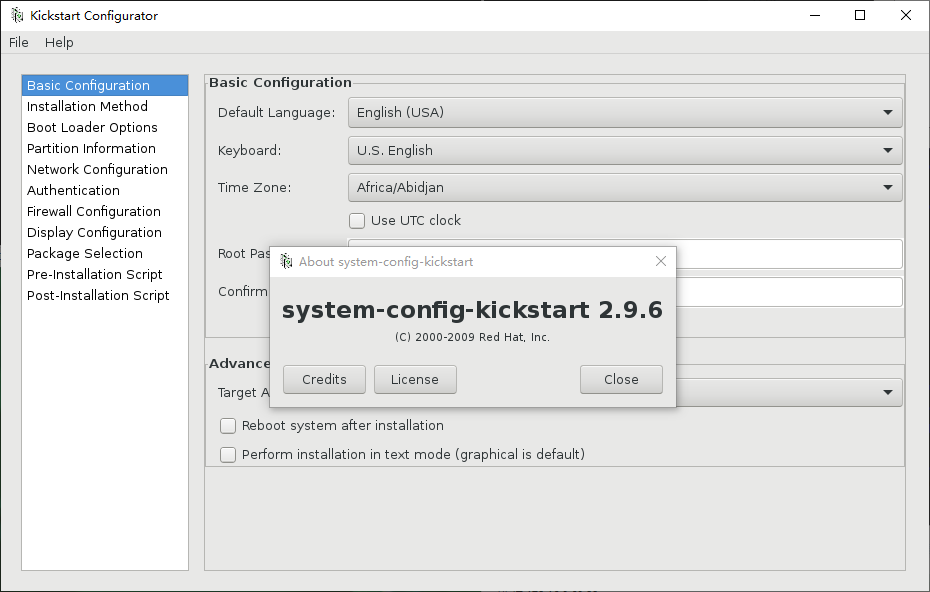Click the License button
The image size is (930, 592).
point(415,380)
